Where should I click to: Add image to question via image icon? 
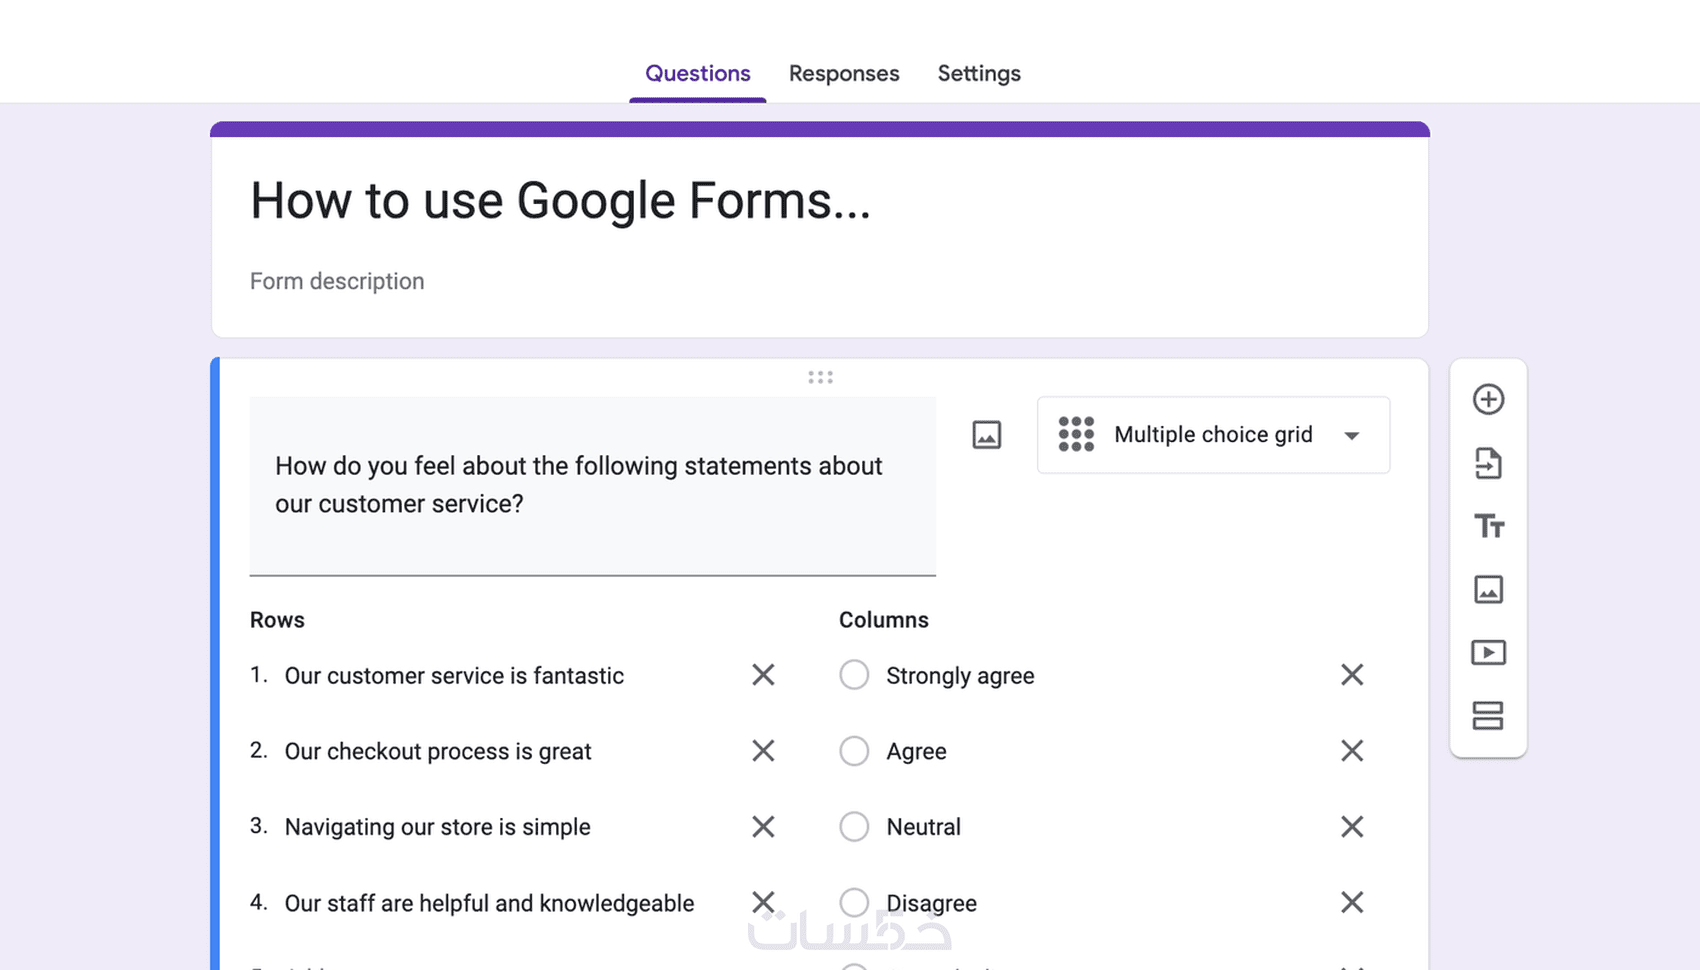[986, 435]
